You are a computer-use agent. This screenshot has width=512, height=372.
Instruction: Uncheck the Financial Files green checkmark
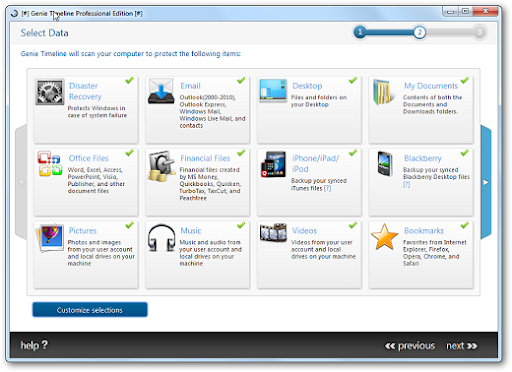241,153
